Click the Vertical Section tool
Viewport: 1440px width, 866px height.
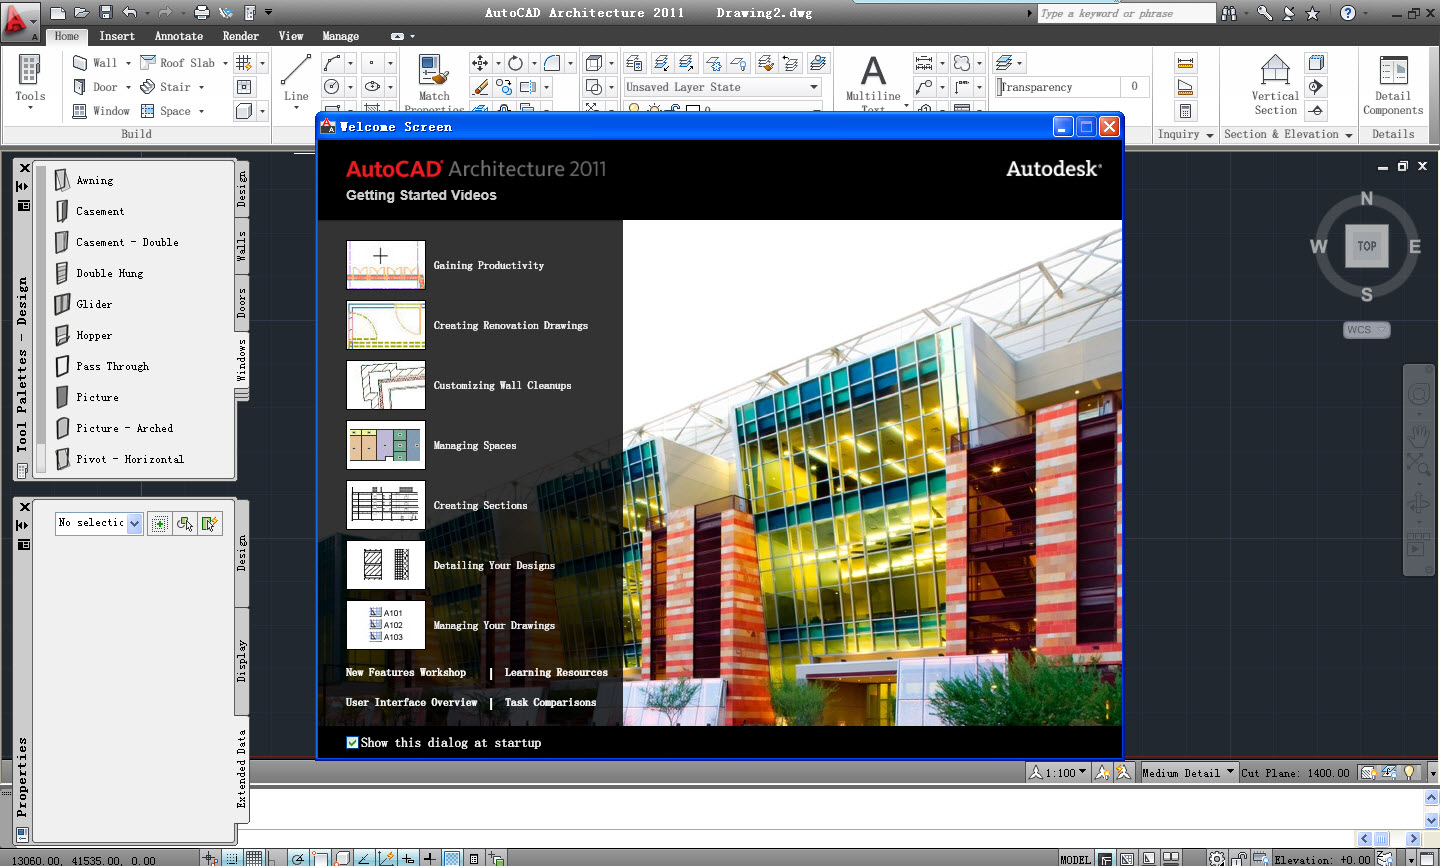click(x=1275, y=84)
